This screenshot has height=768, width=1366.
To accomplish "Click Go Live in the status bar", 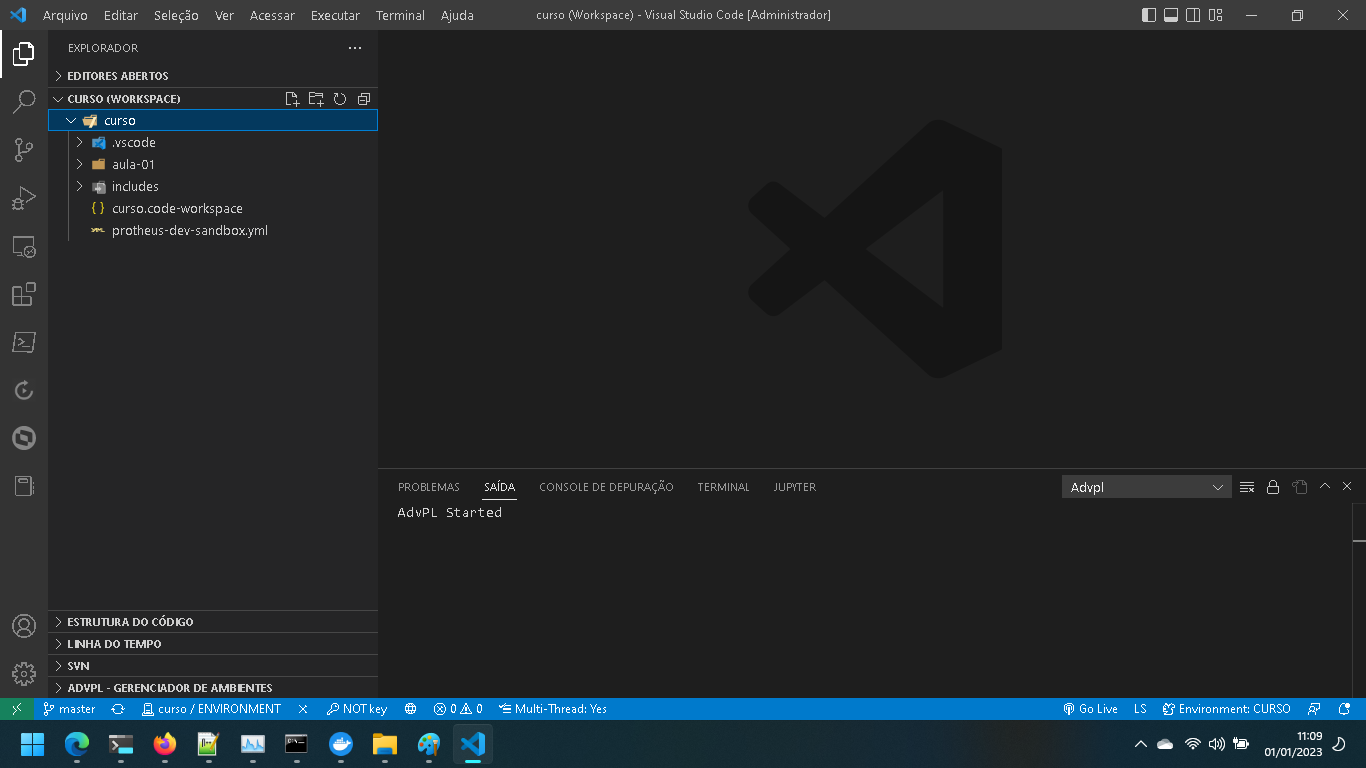I will (x=1093, y=708).
